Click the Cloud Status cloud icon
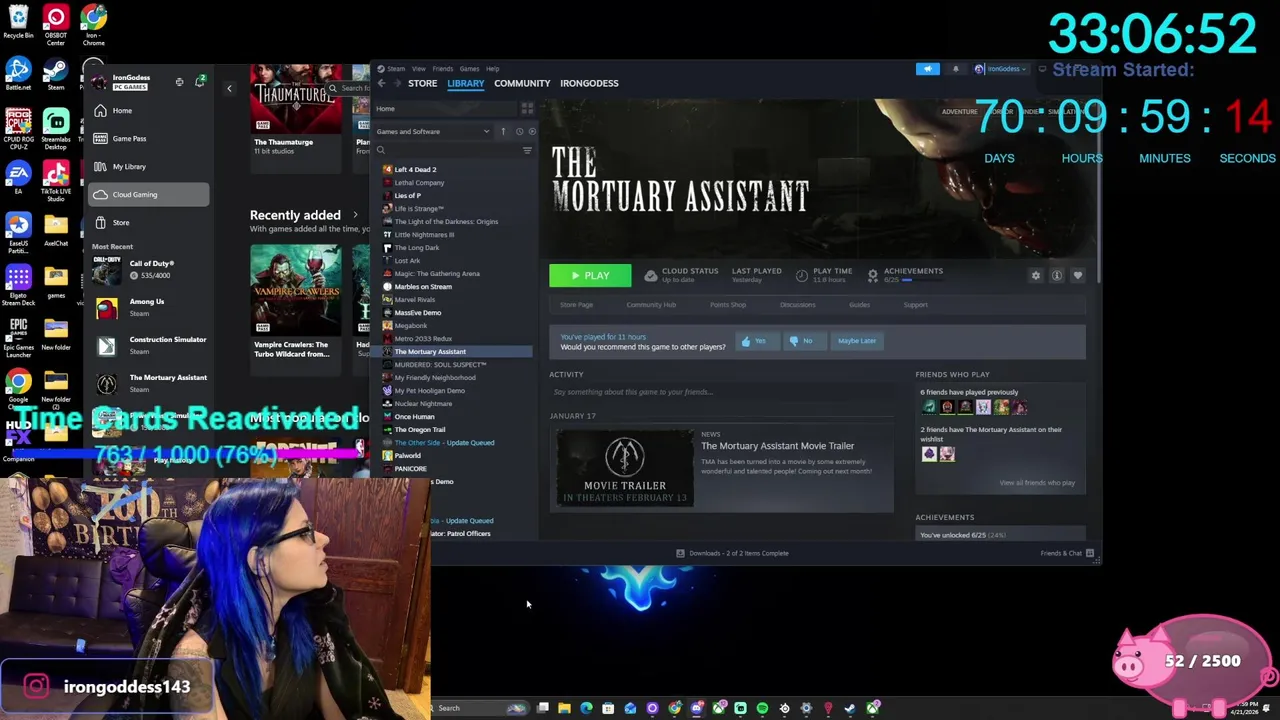 pyautogui.click(x=651, y=275)
